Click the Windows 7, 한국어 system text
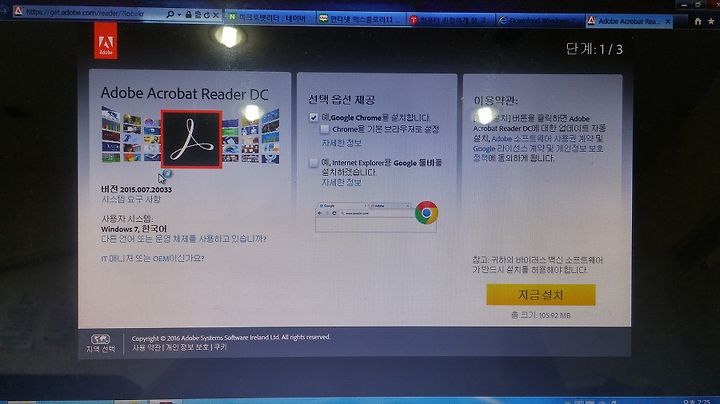The width and height of the screenshot is (720, 404). [134, 229]
